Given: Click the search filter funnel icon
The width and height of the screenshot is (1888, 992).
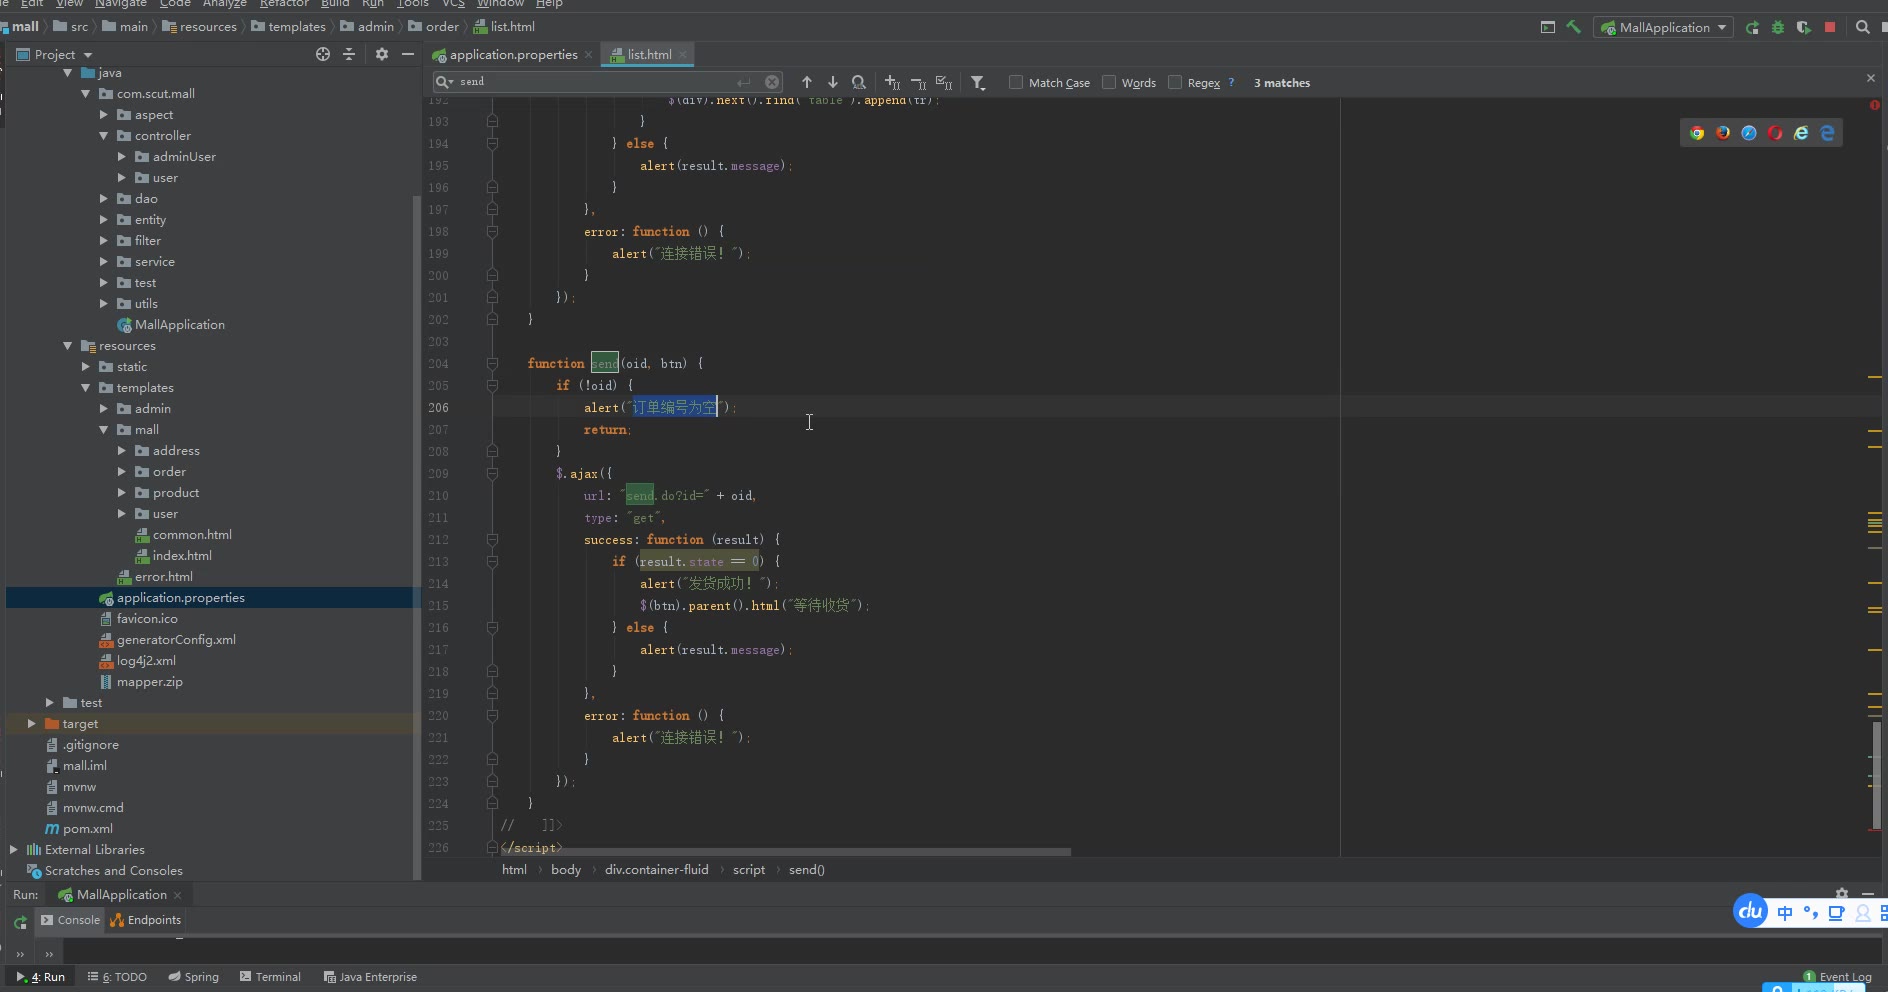Looking at the screenshot, I should [x=978, y=83].
